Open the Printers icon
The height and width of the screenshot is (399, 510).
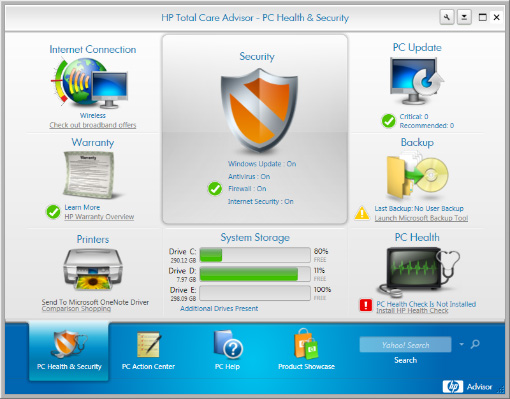click(93, 269)
